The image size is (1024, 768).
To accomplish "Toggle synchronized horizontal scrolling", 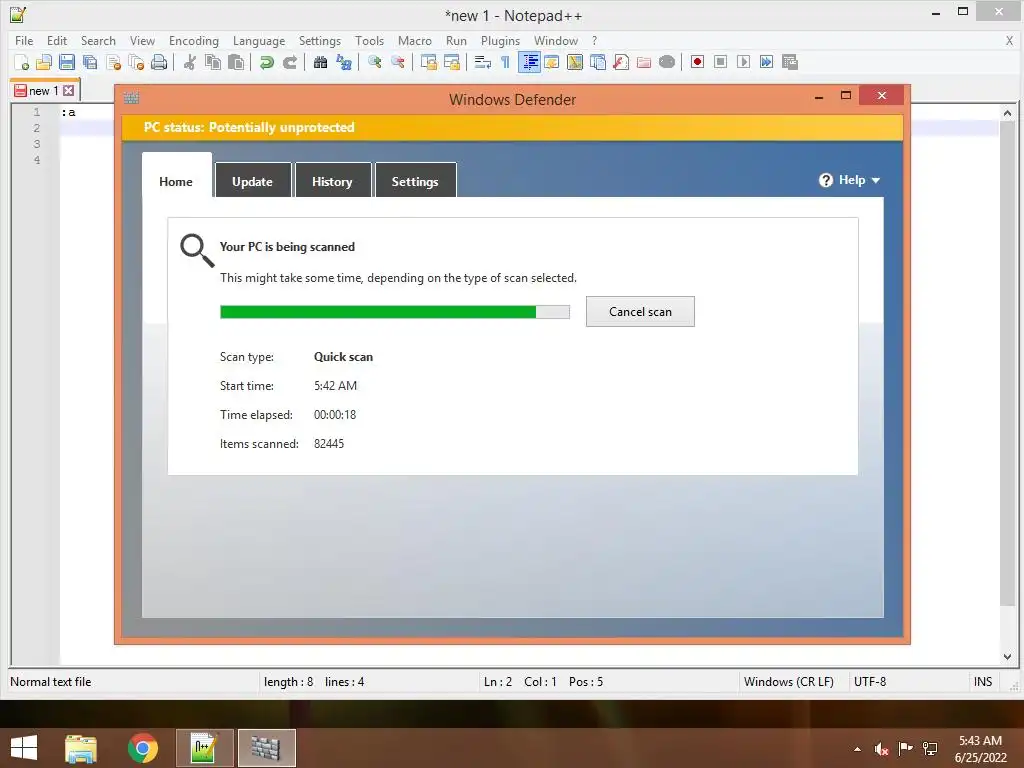I will (451, 62).
